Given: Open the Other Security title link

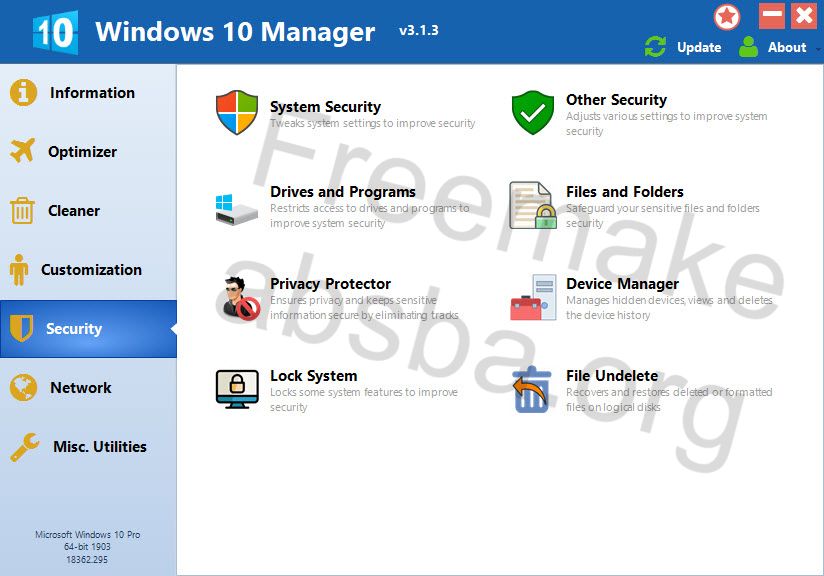Looking at the screenshot, I should 616,99.
